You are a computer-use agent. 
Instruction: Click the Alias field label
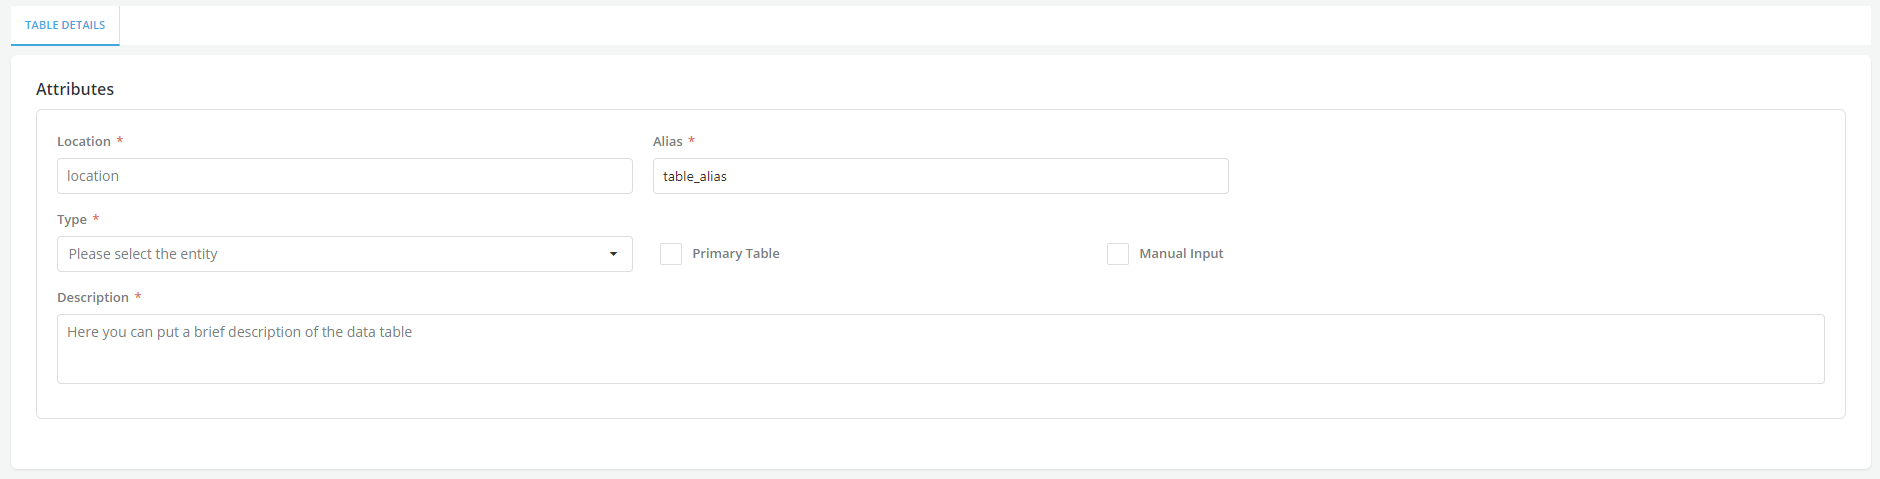[x=668, y=142]
